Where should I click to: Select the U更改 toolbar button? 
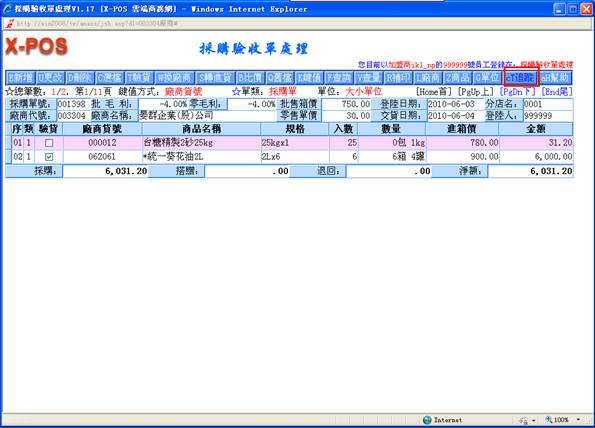click(50, 78)
